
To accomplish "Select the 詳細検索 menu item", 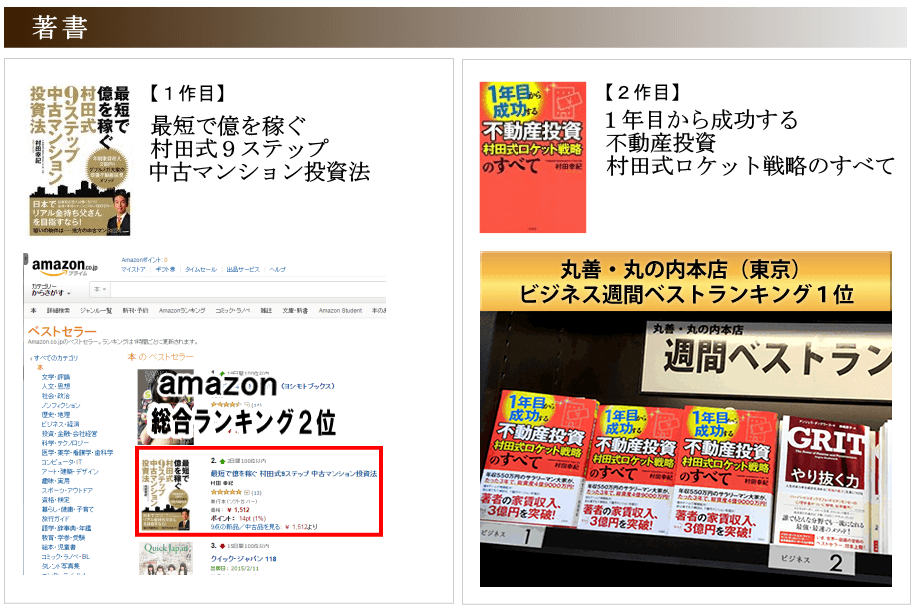I will tap(58, 310).
